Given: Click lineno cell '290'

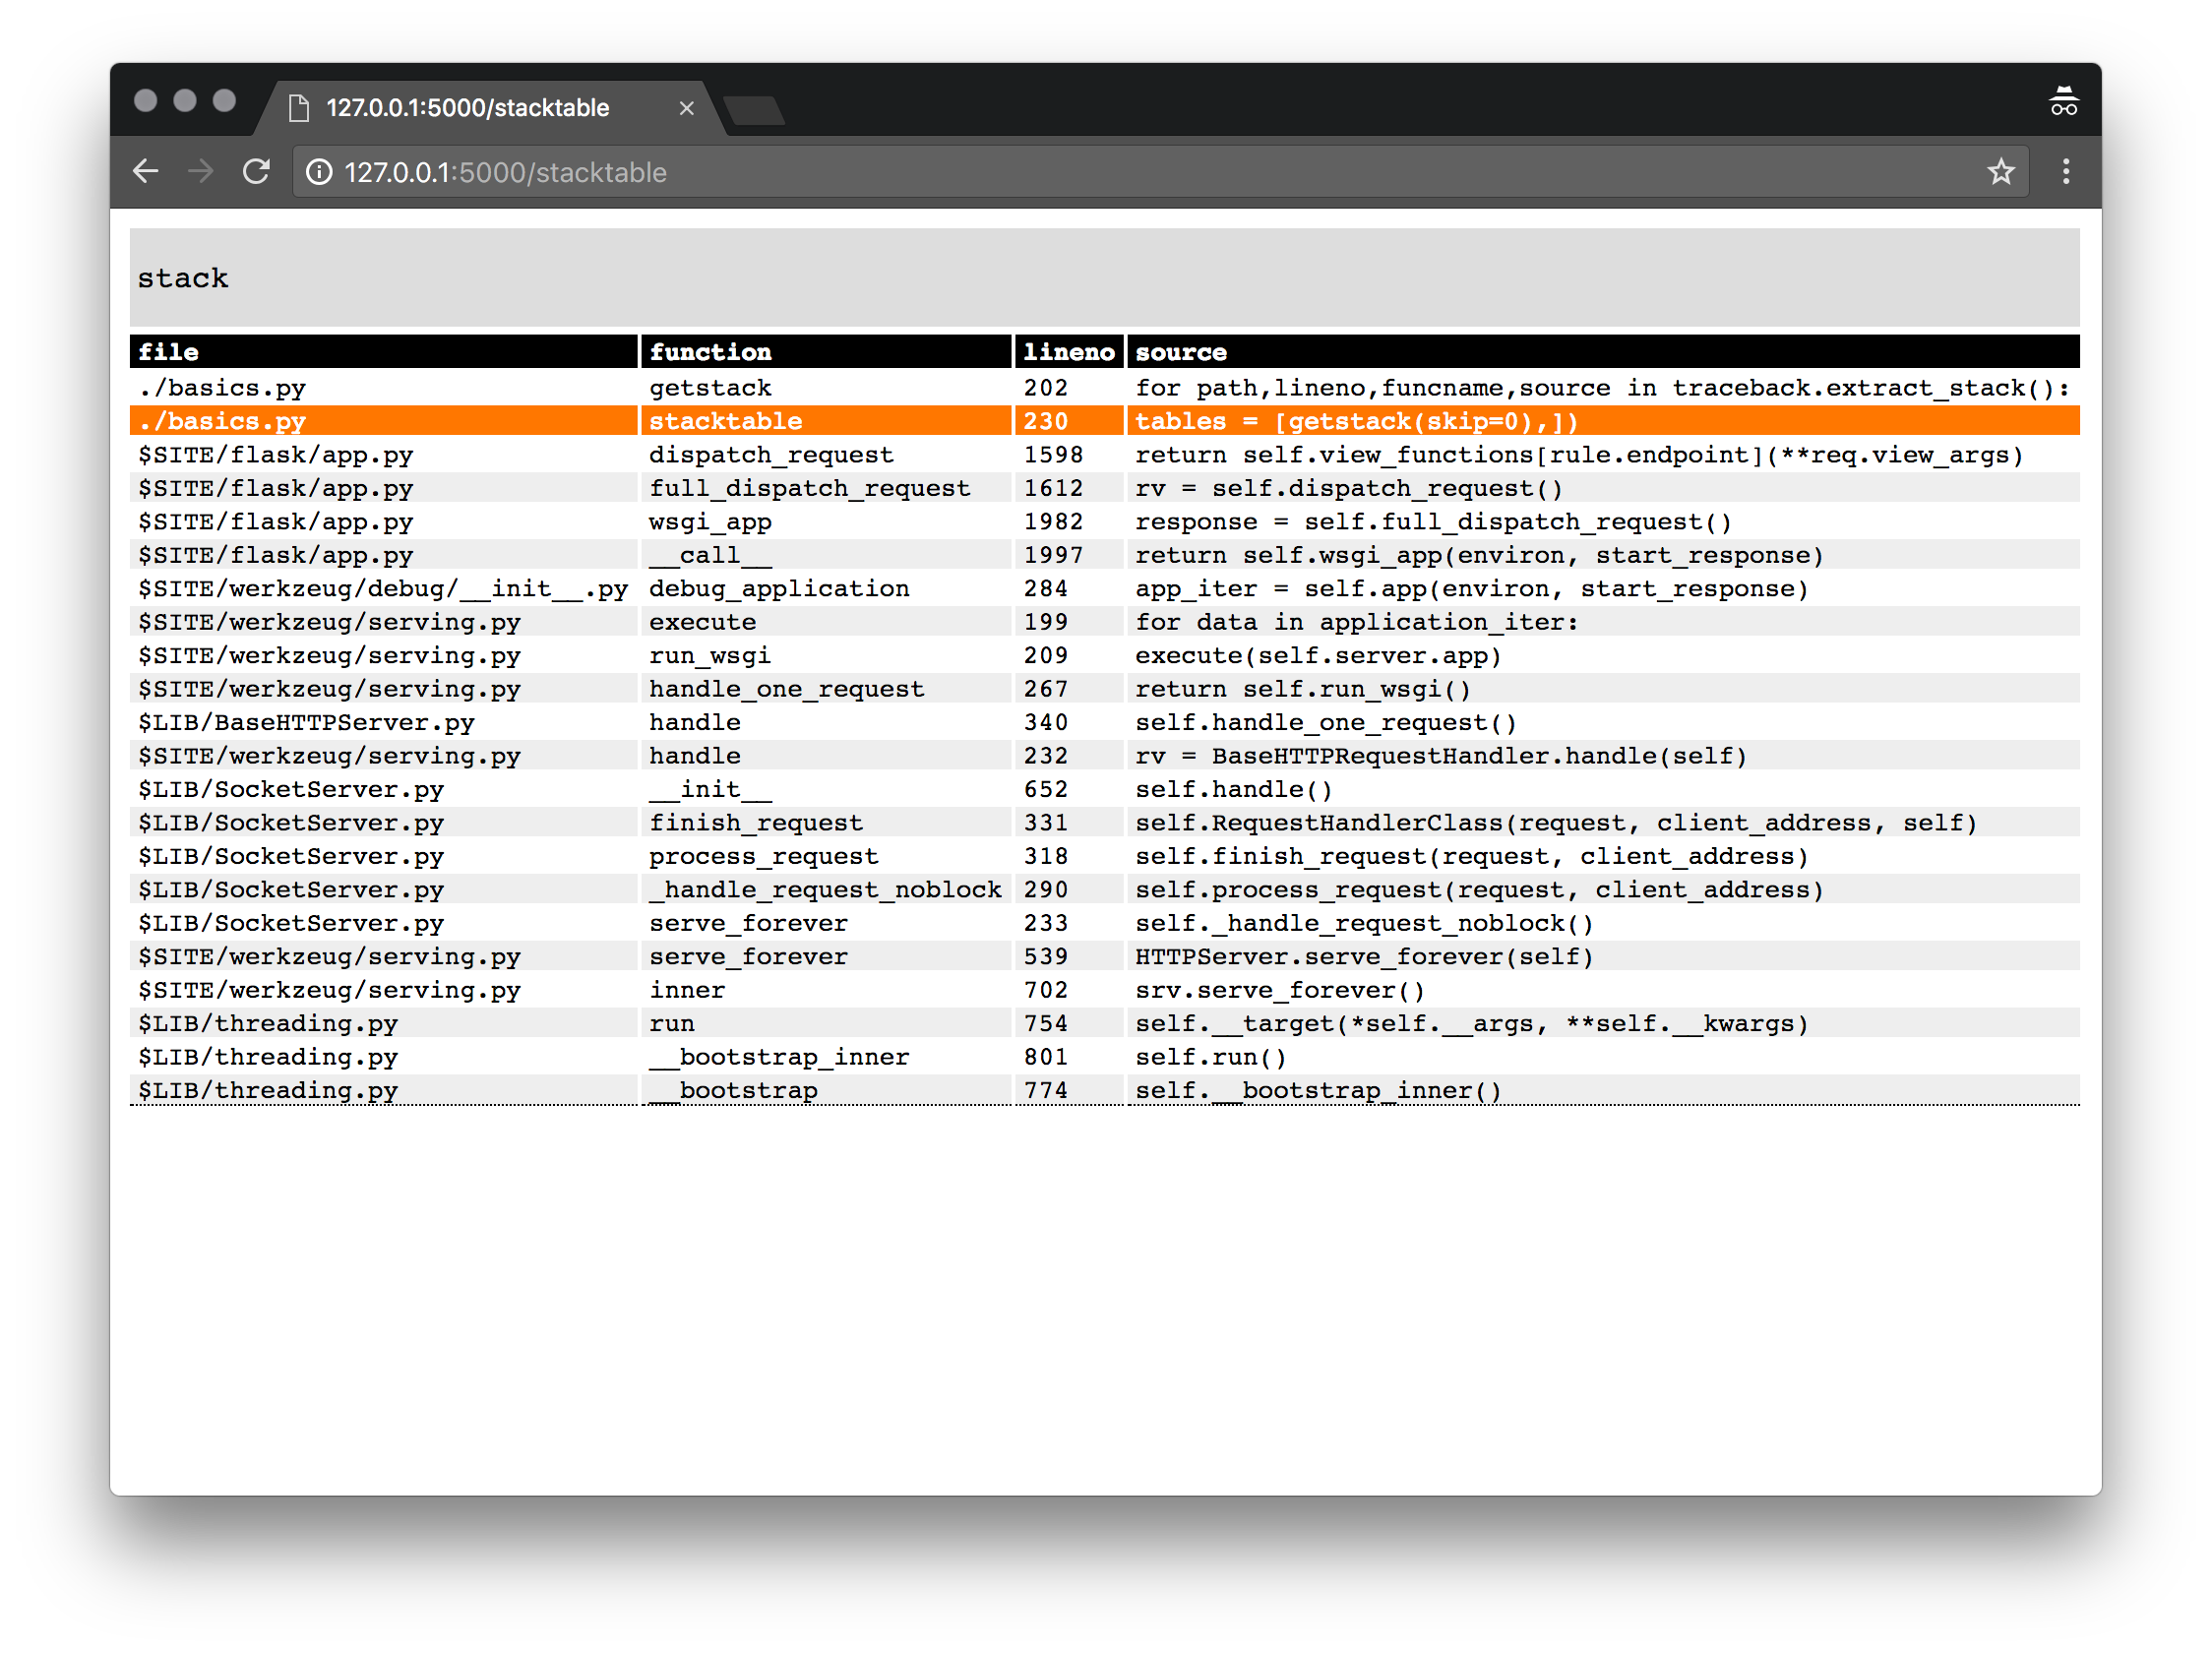Looking at the screenshot, I should 1069,890.
